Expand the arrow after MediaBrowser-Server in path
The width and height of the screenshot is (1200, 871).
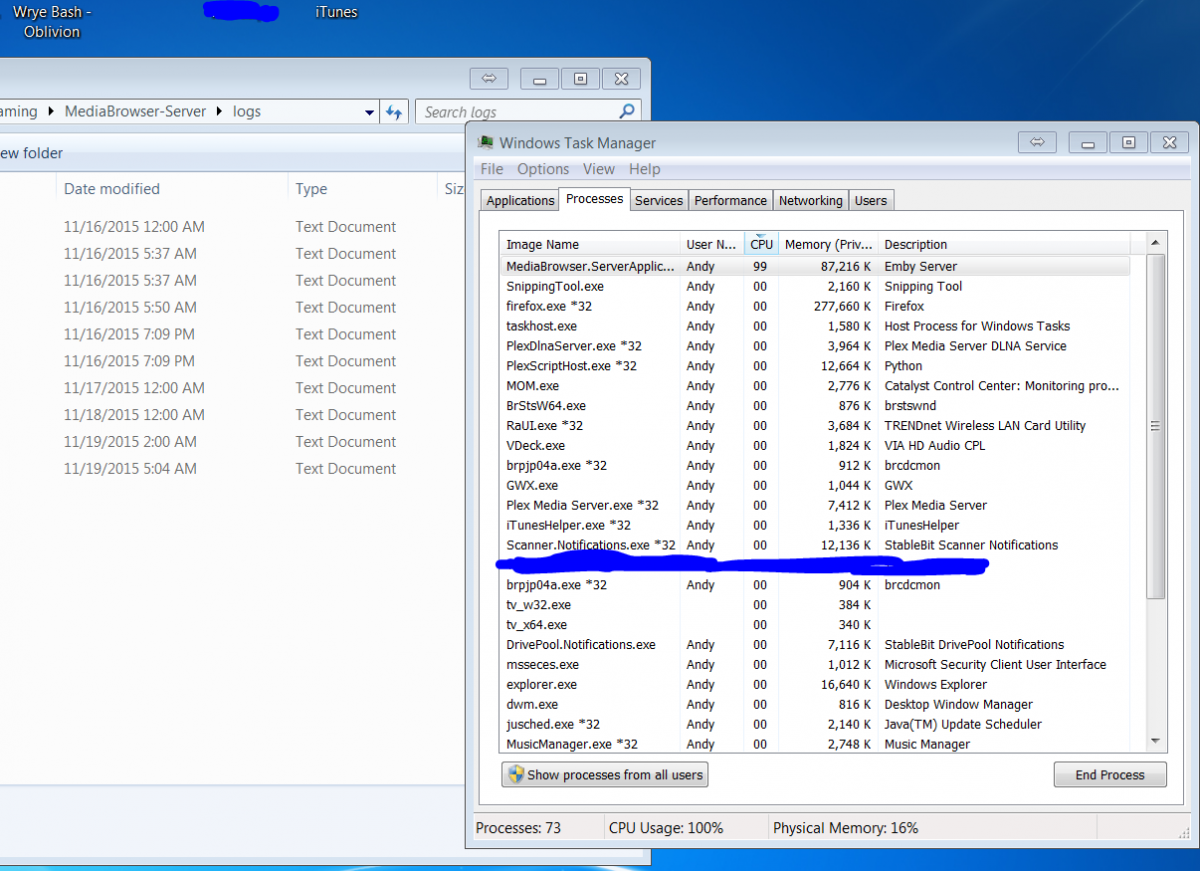(215, 112)
